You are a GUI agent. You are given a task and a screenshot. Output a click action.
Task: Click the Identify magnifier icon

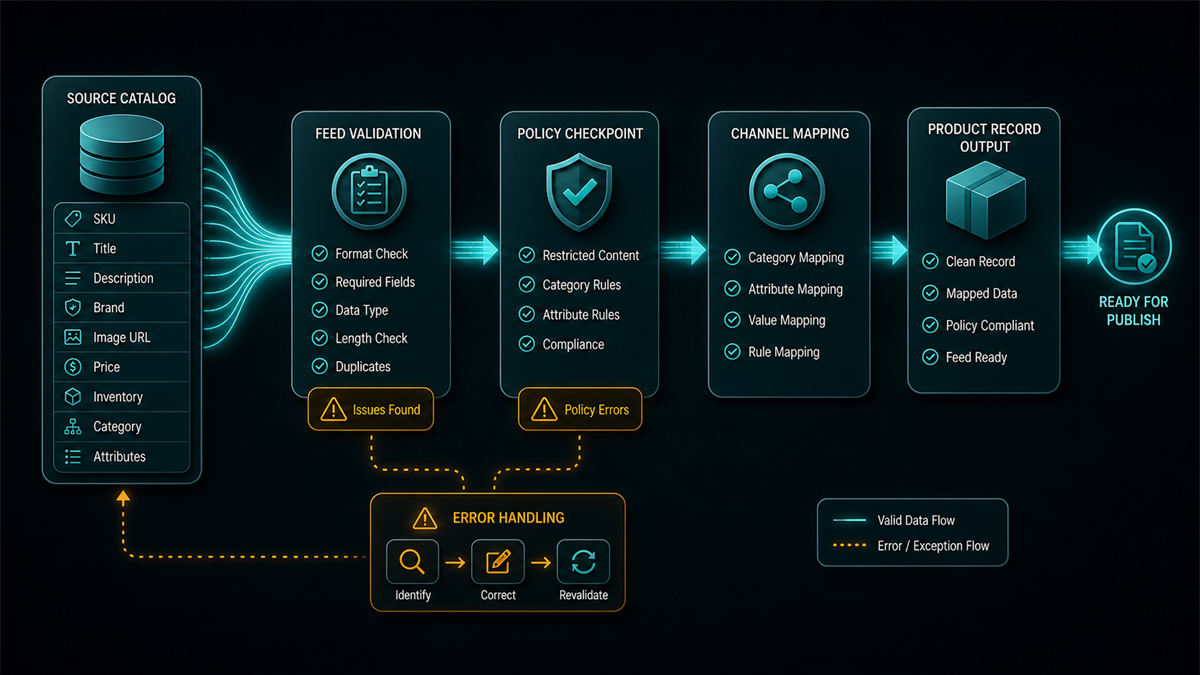(x=412, y=562)
